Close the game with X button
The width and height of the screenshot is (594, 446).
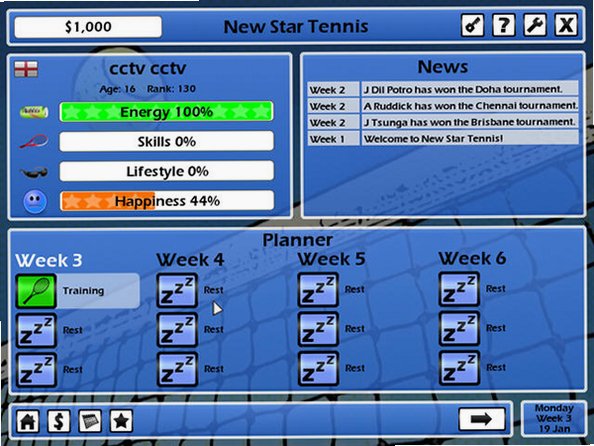(566, 25)
